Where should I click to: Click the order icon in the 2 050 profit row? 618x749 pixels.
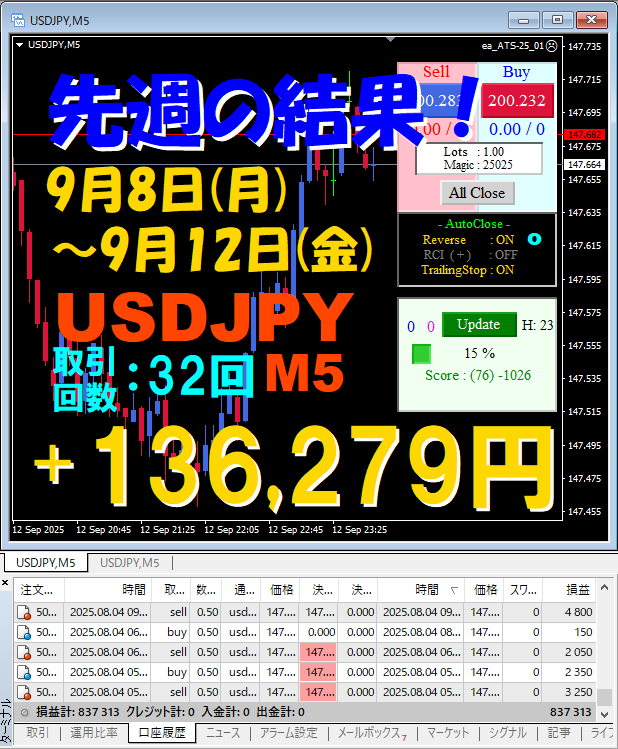(24, 653)
